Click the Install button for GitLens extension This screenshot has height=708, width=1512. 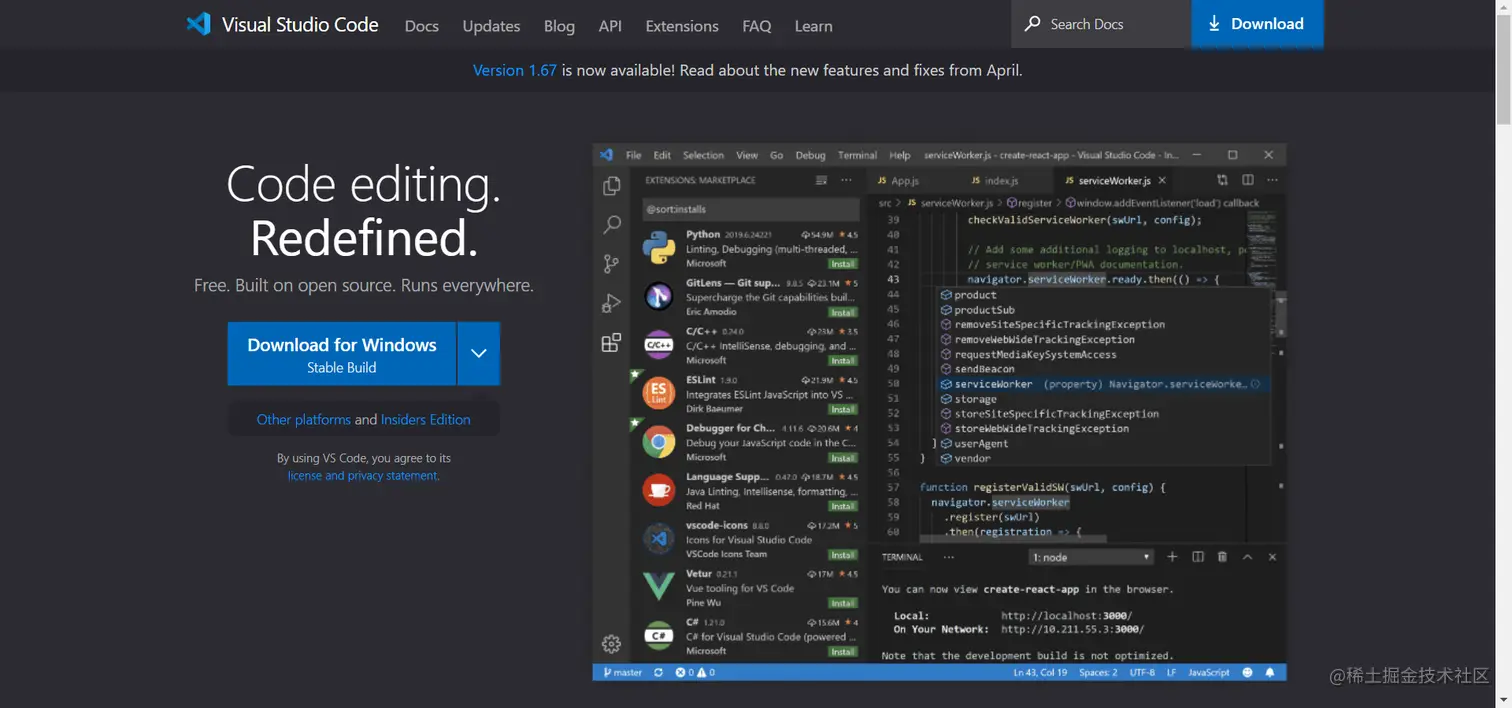(843, 312)
